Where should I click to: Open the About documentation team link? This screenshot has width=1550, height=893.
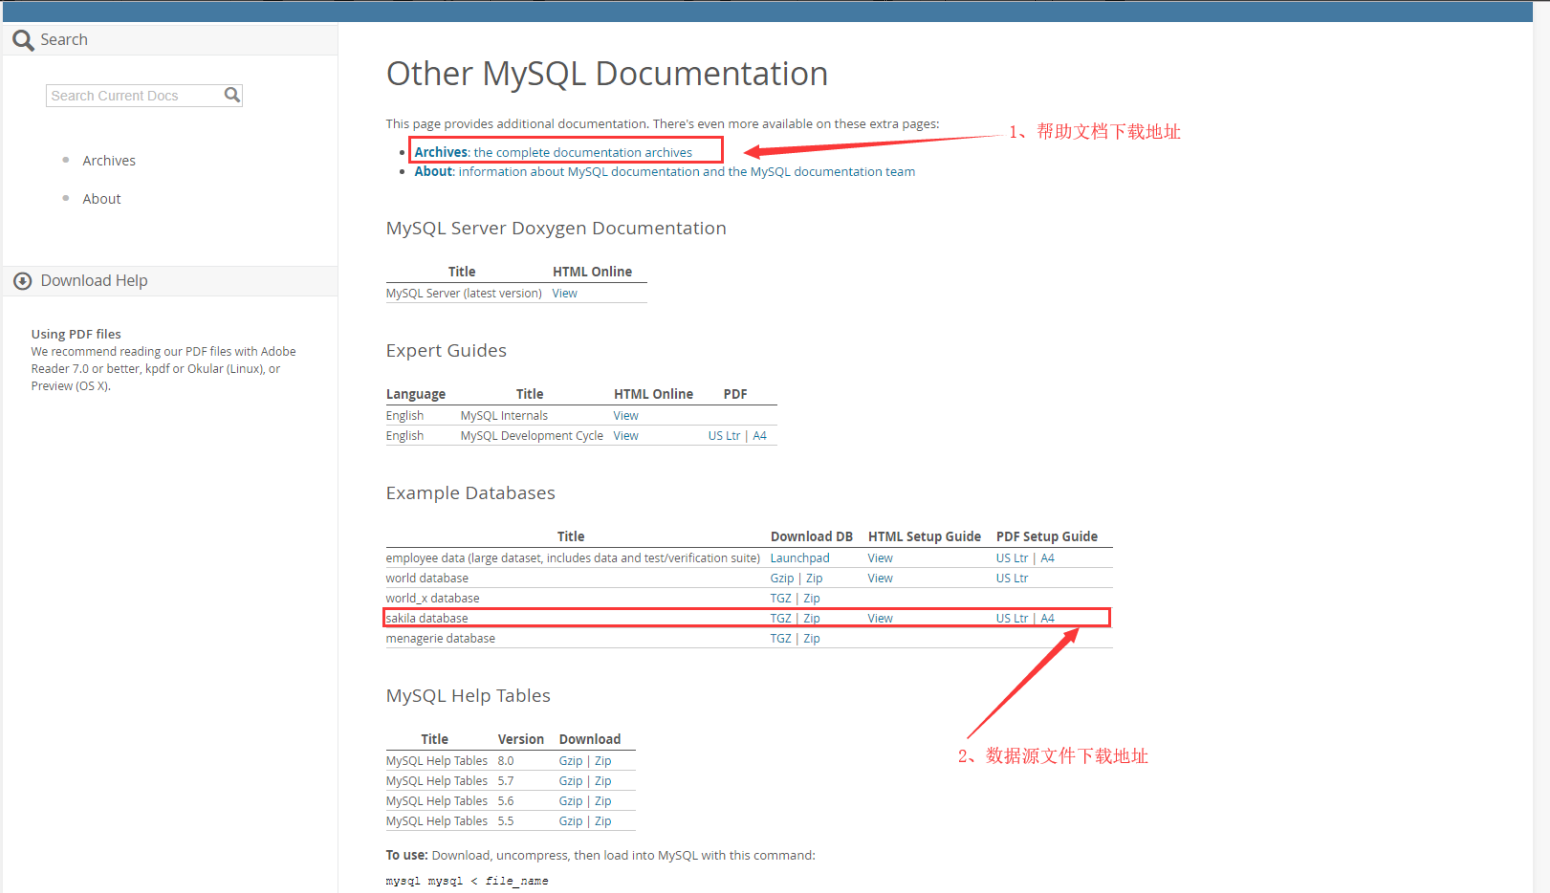point(432,171)
